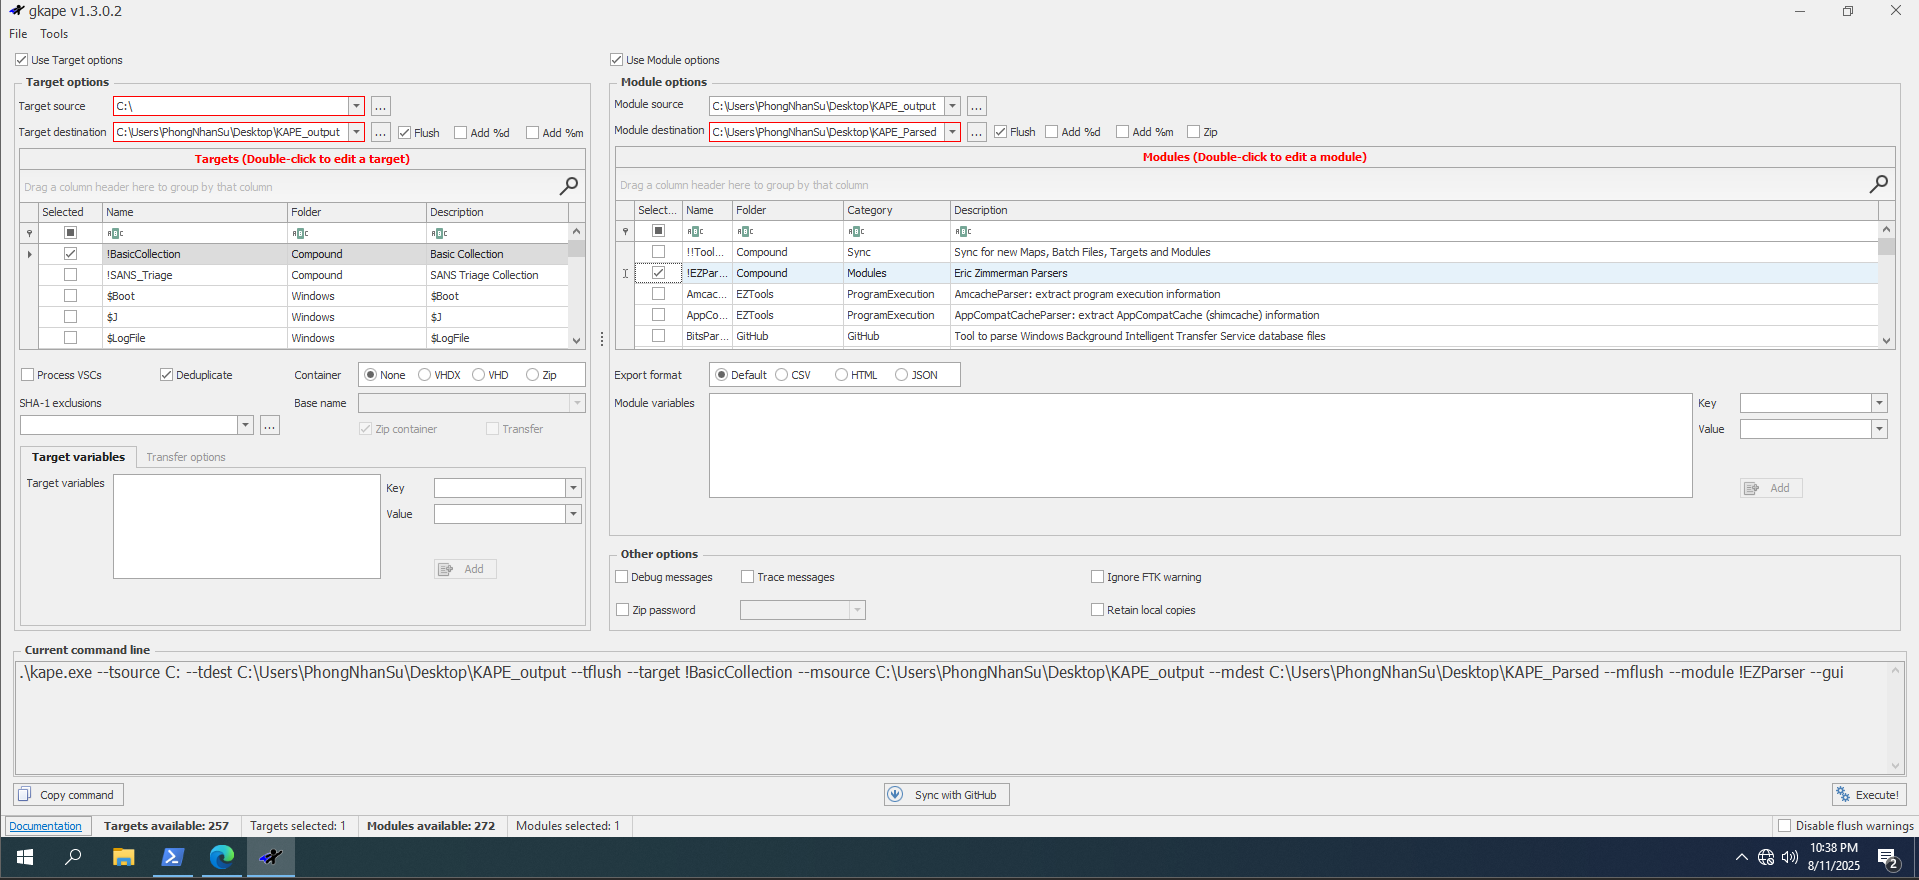The image size is (1919, 880).
Task: Check the !SANS_Triage target row
Action: tap(70, 275)
